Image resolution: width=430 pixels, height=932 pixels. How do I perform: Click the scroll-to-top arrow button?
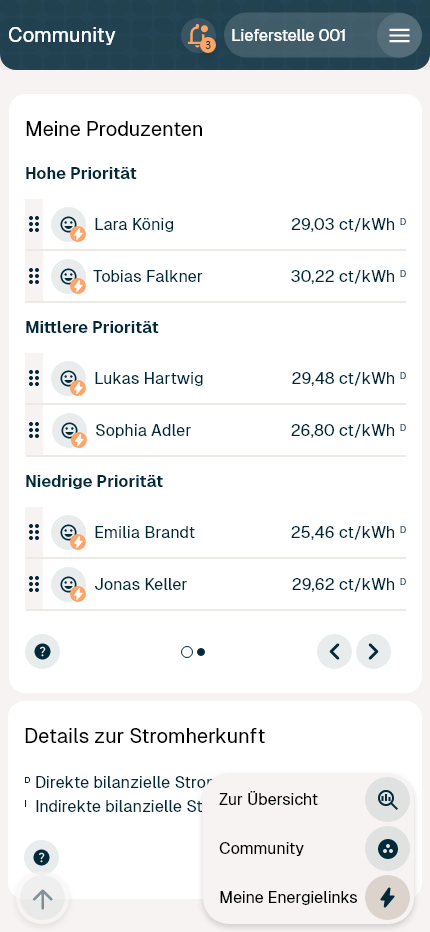pos(42,899)
